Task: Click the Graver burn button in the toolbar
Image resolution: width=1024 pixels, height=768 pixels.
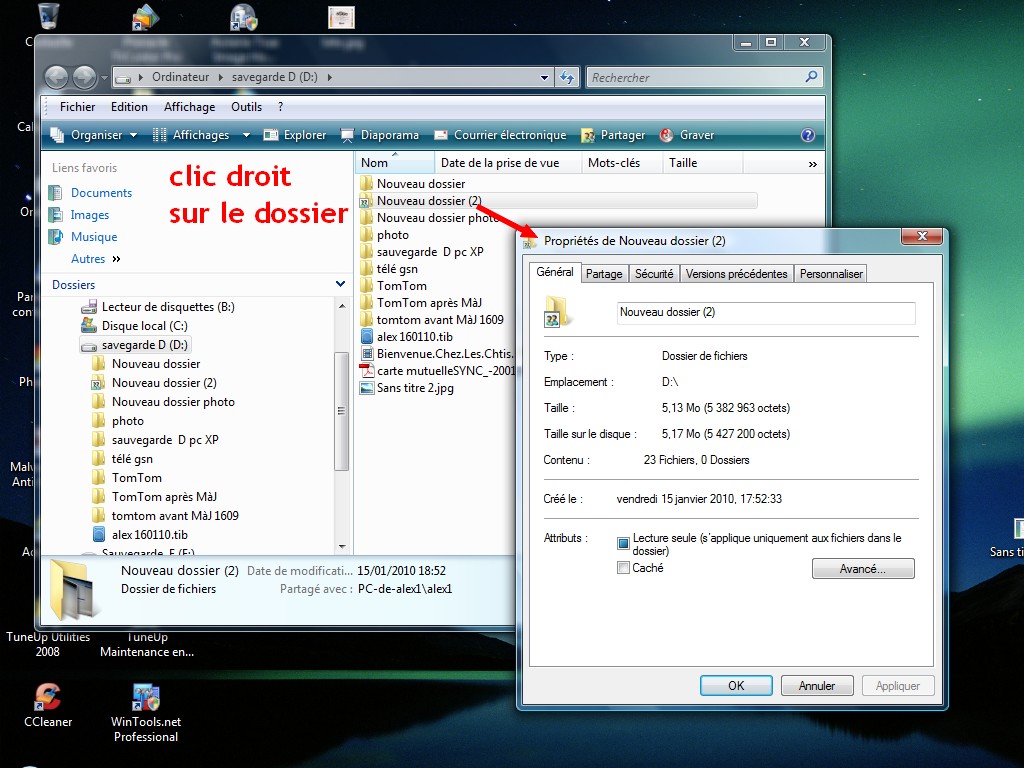Action: point(687,135)
